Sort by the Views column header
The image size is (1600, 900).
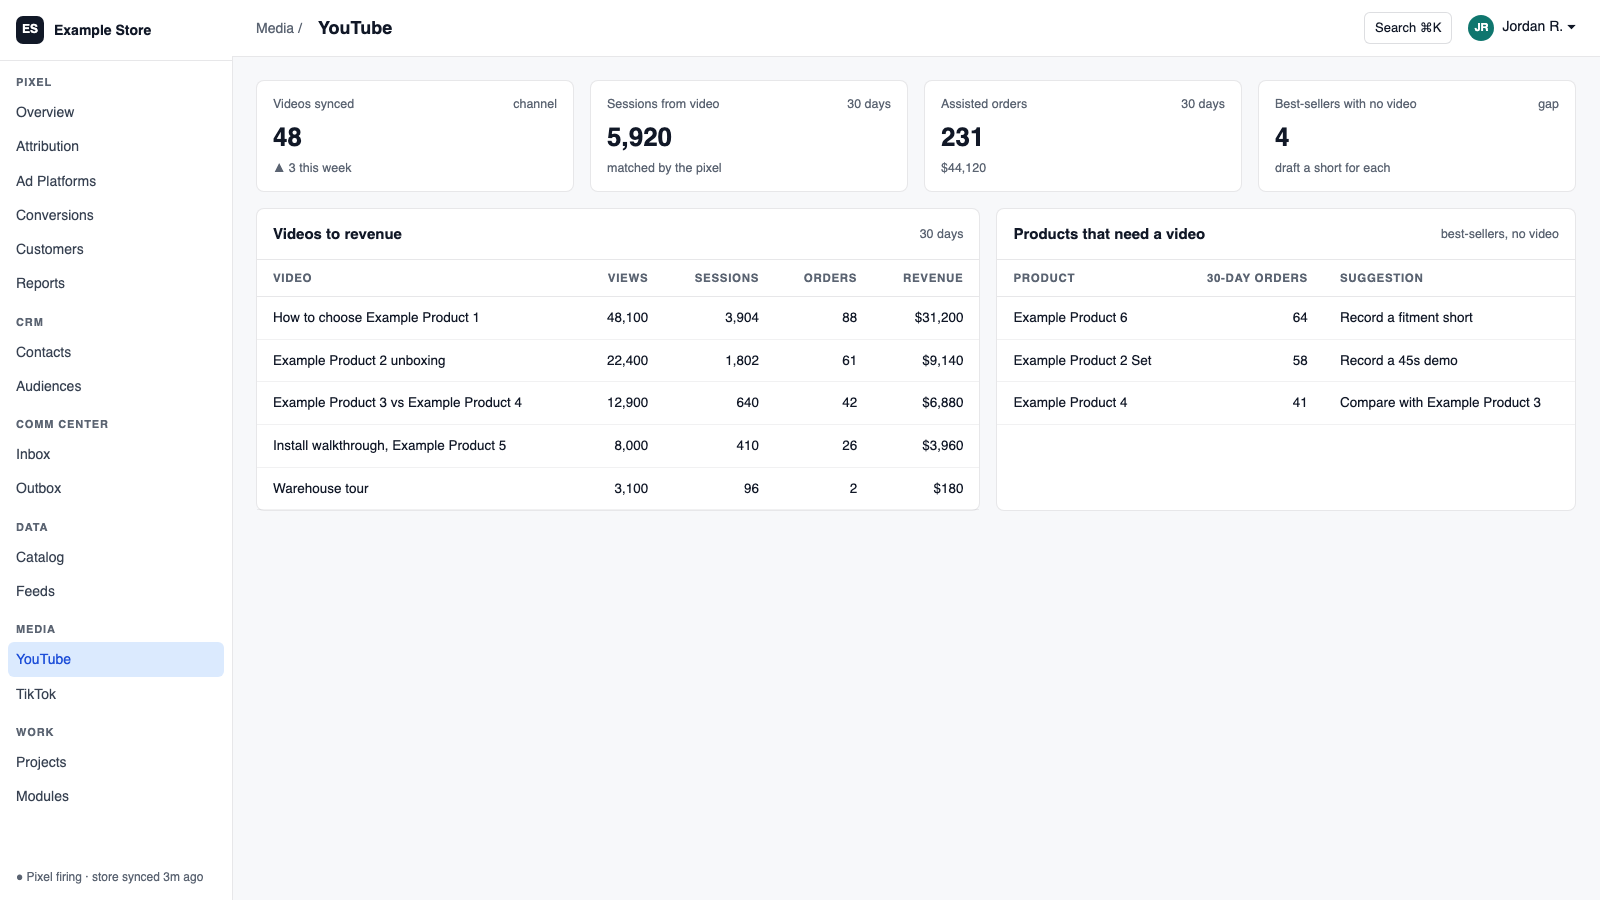(x=628, y=278)
